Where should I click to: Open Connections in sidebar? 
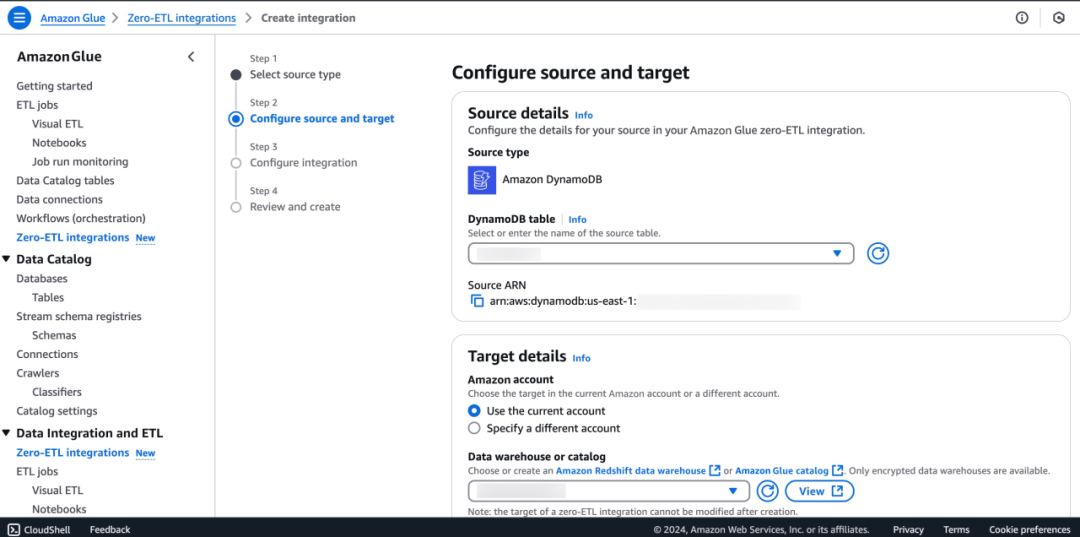[x=47, y=355]
